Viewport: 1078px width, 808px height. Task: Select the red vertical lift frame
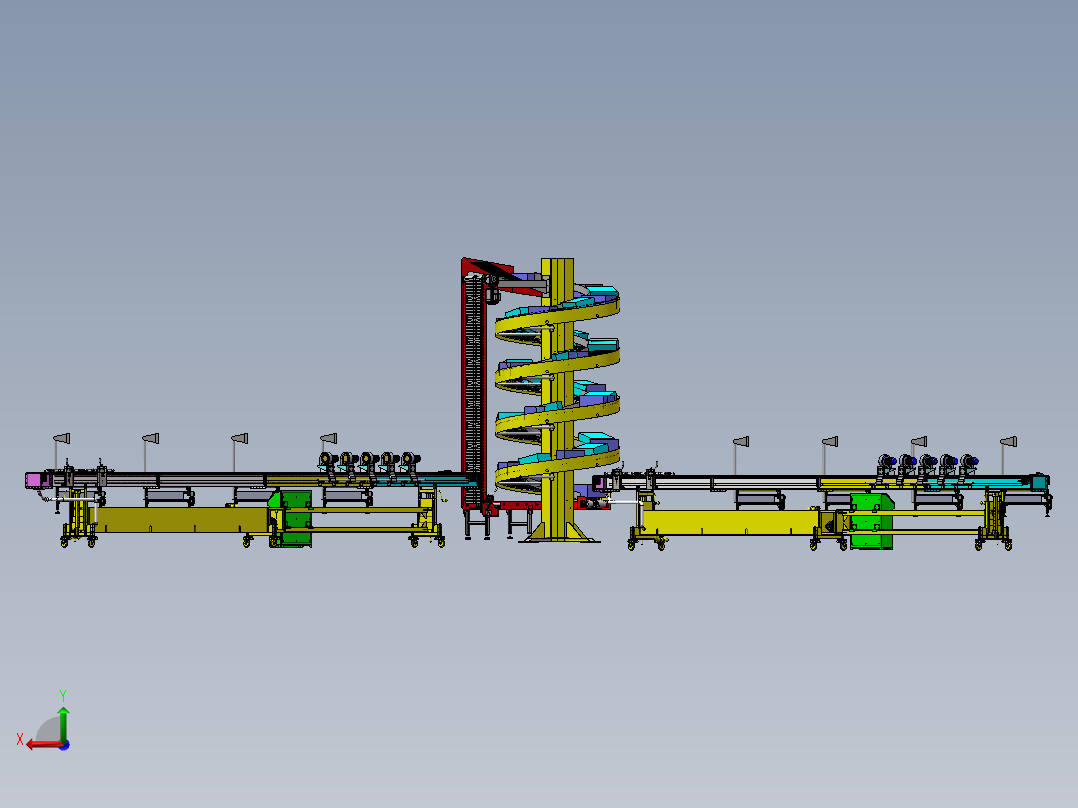pos(474,385)
